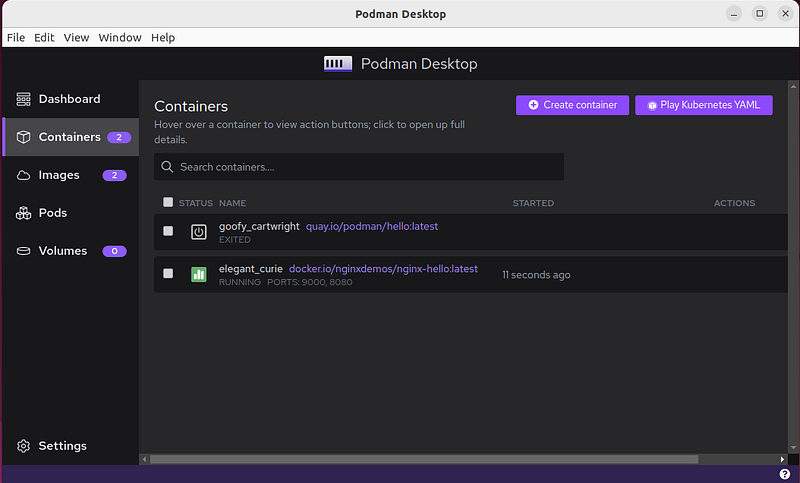
Task: Click the EXITED status text
Action: tap(235, 240)
